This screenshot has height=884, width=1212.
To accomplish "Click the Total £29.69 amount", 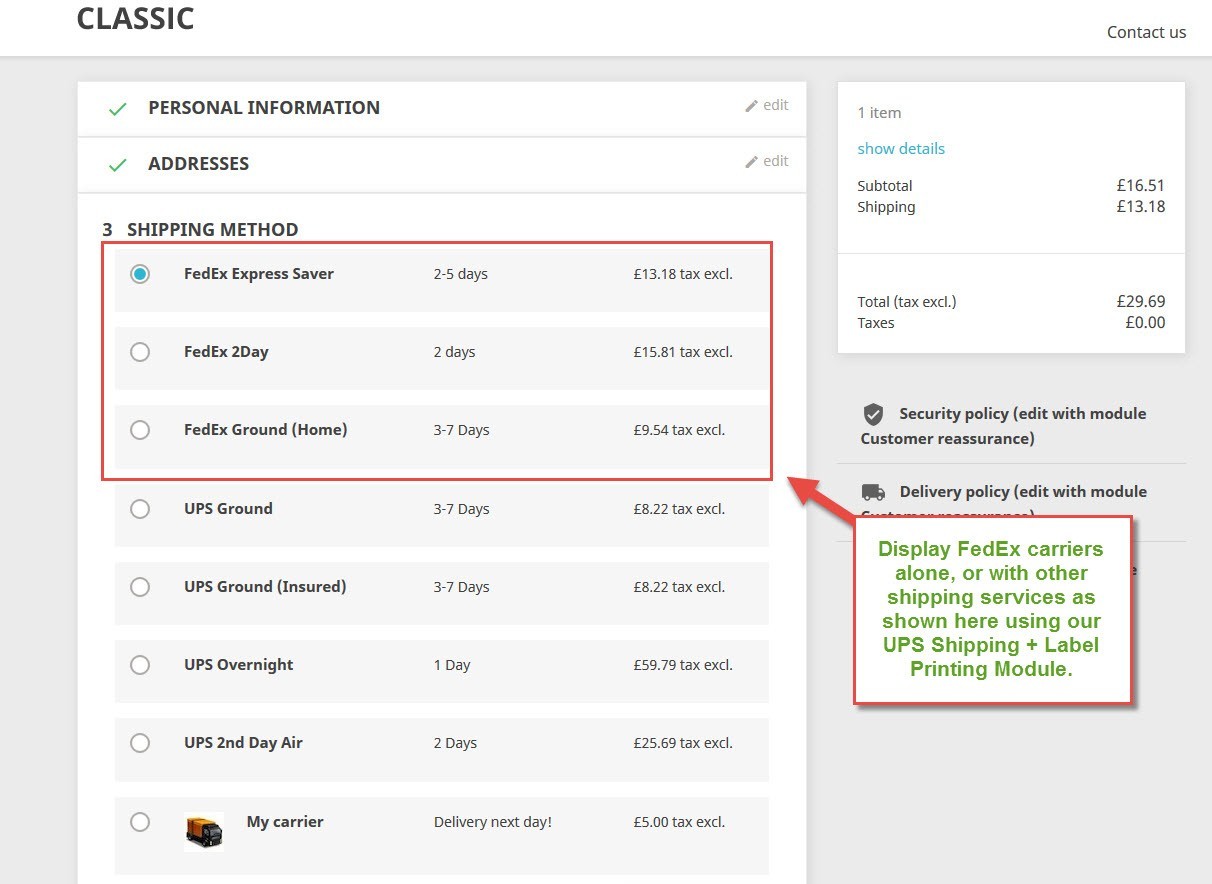I will (1141, 301).
